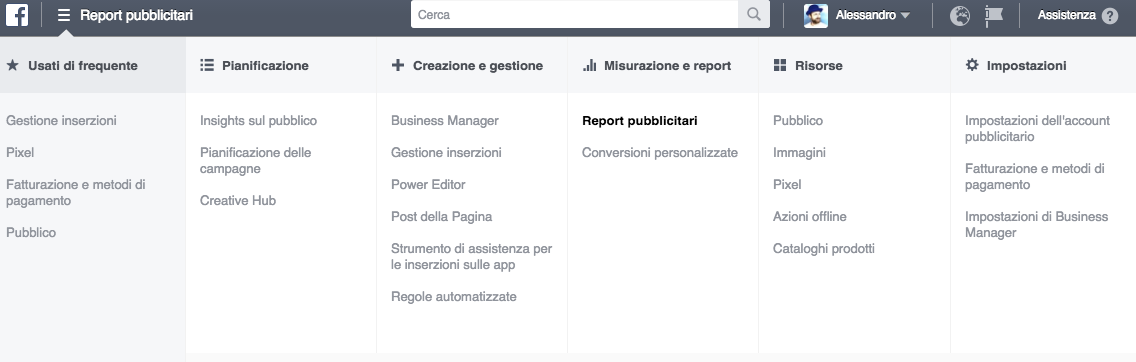The image size is (1136, 362).
Task: Focus the Cerca search field
Action: point(575,14)
